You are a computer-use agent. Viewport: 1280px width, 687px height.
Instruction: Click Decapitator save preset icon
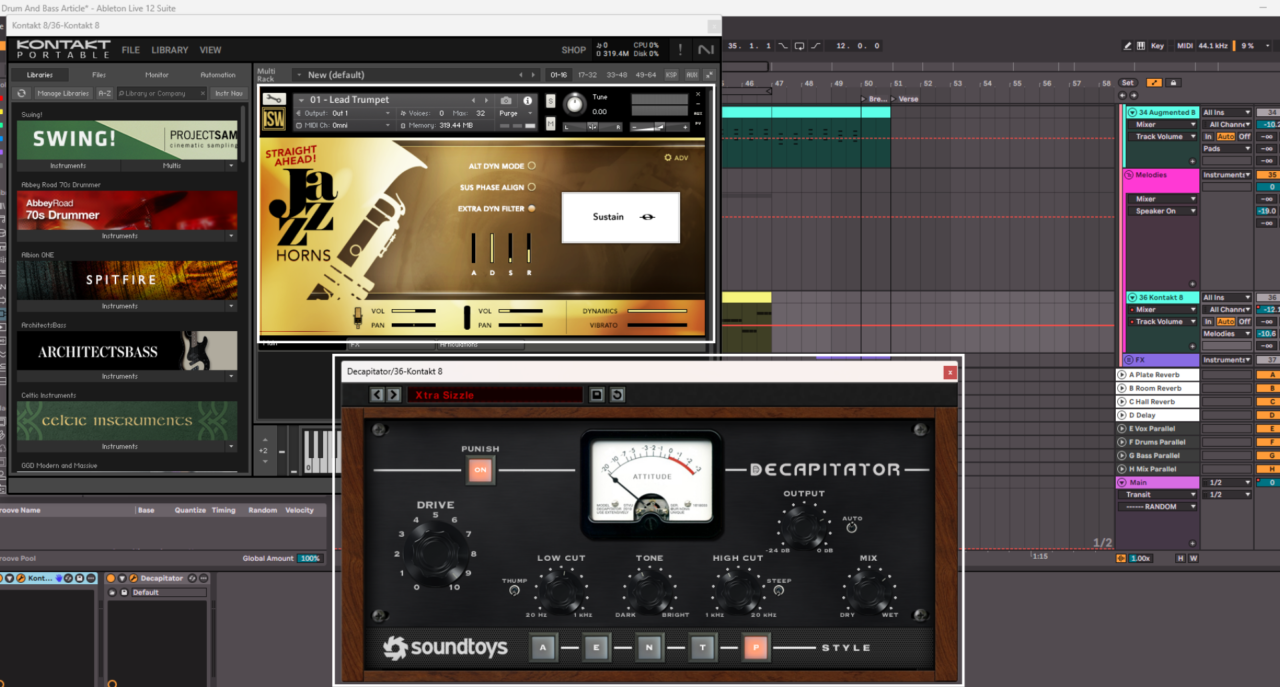coord(596,395)
